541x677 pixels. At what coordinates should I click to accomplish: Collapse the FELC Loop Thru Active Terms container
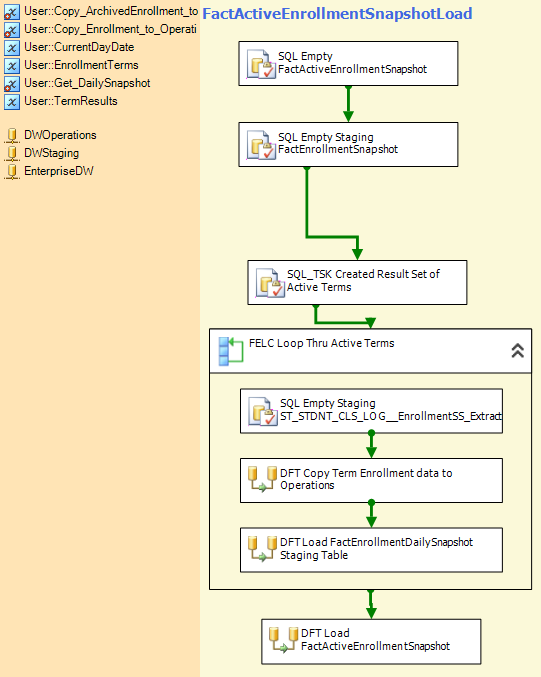point(518,351)
